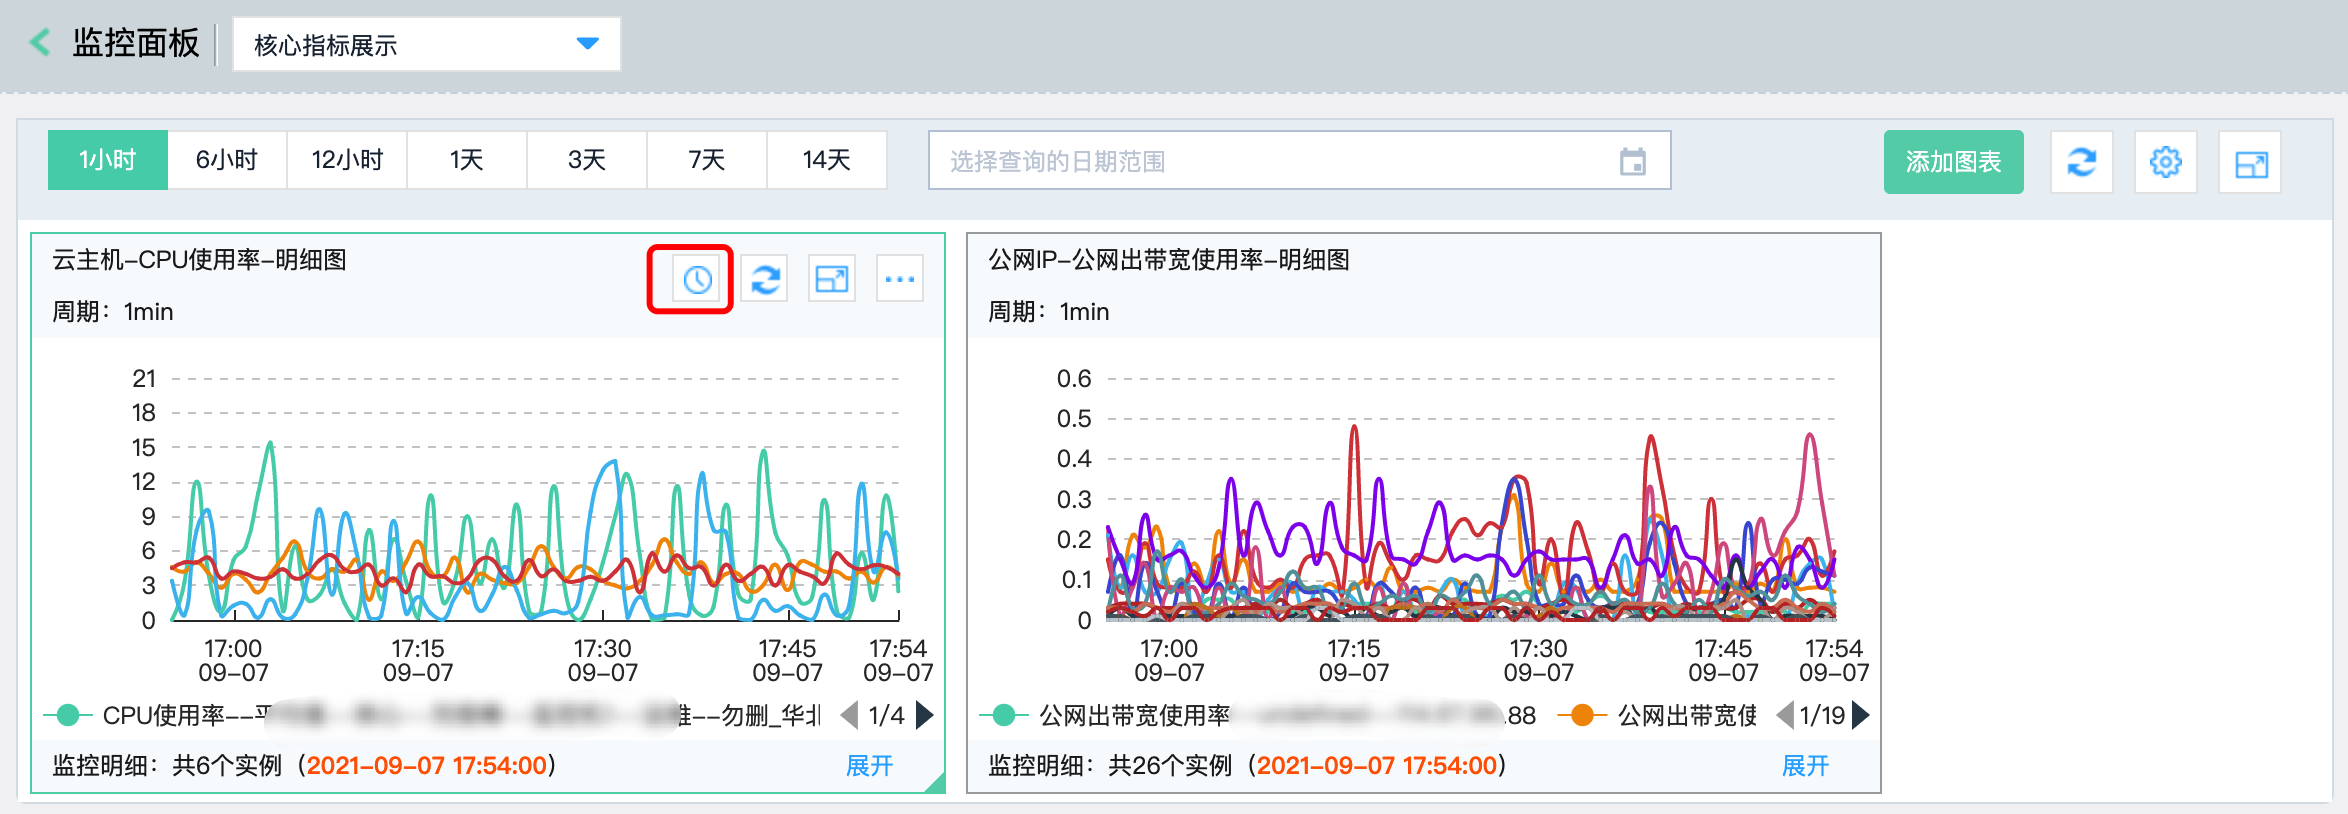Choose the 12小时 time range
This screenshot has width=2348, height=814.
tap(347, 160)
